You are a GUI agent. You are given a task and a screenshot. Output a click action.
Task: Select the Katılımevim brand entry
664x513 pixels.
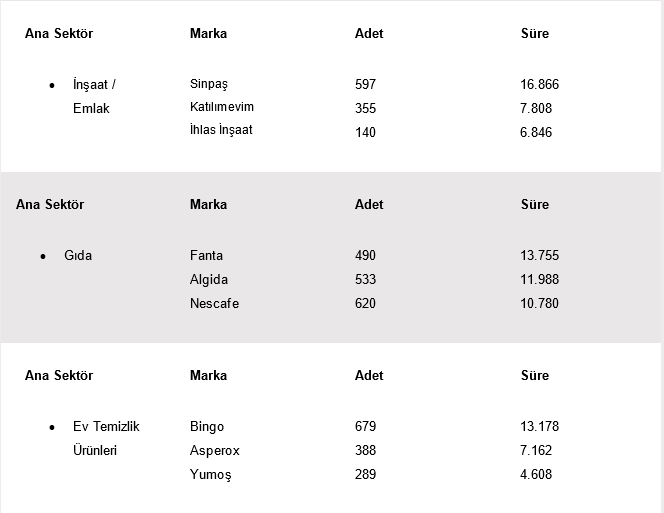[x=221, y=107]
